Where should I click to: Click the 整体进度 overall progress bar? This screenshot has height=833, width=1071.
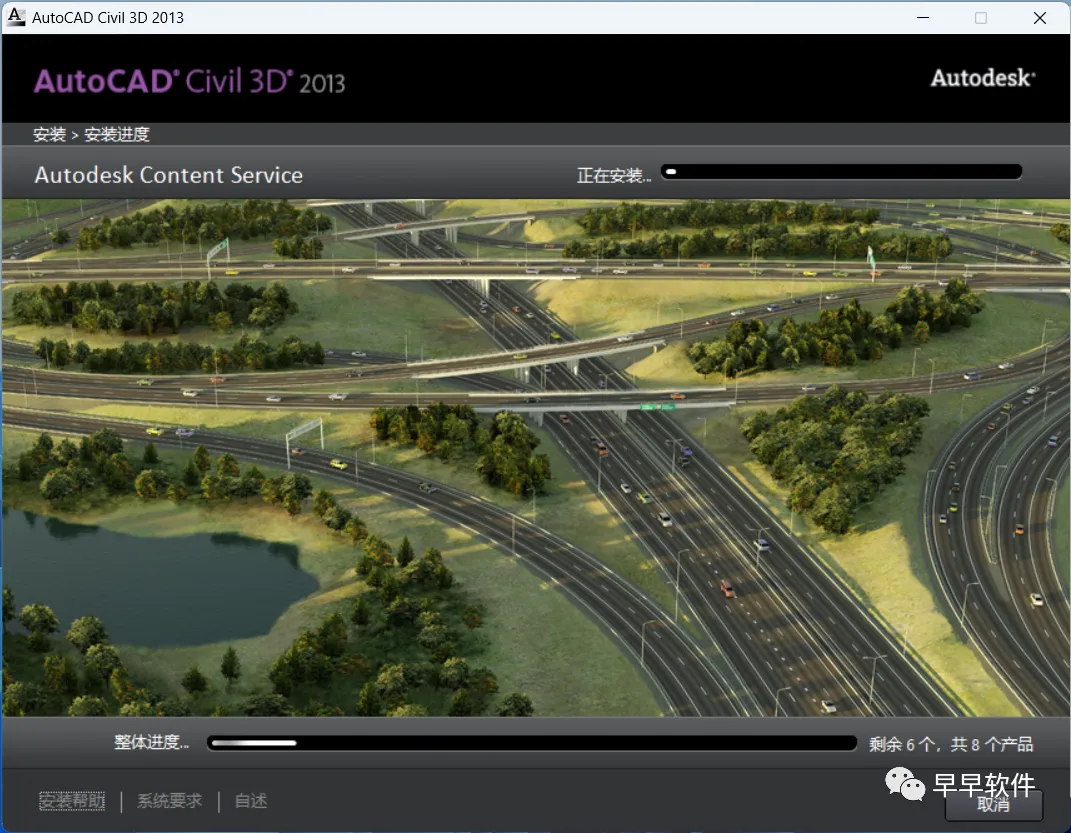click(532, 743)
